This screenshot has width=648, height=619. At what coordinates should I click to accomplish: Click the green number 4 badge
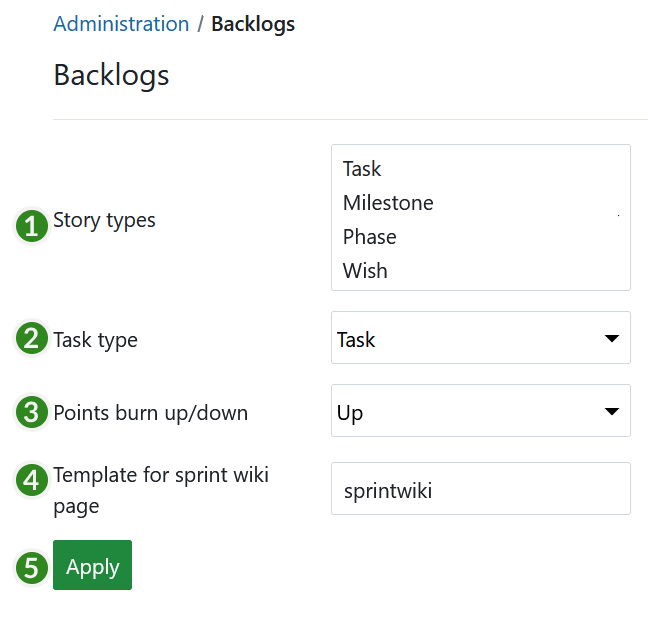pos(33,480)
